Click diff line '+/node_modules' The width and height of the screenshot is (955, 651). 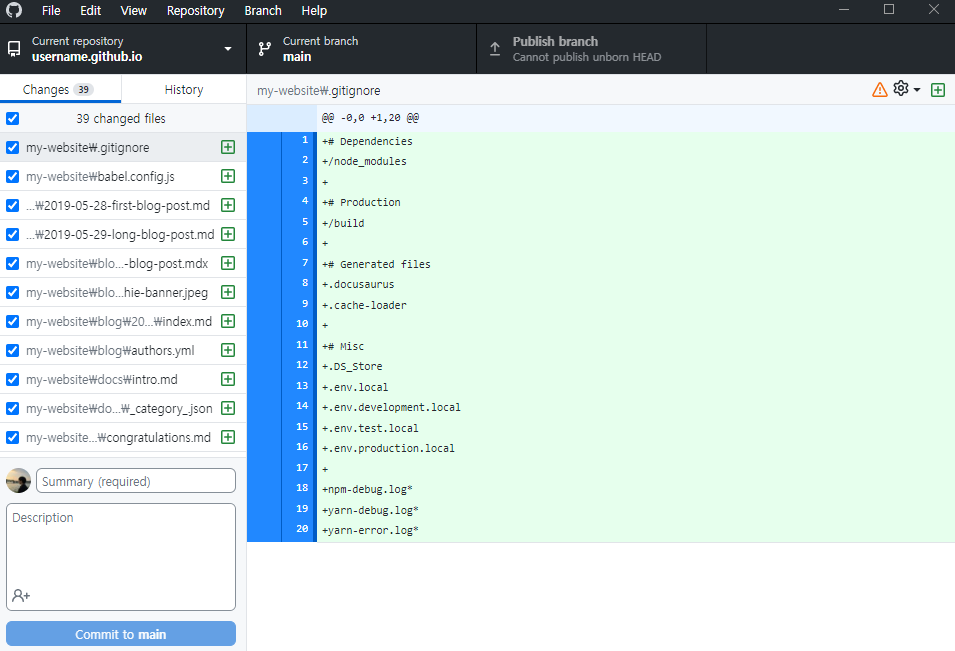click(364, 161)
